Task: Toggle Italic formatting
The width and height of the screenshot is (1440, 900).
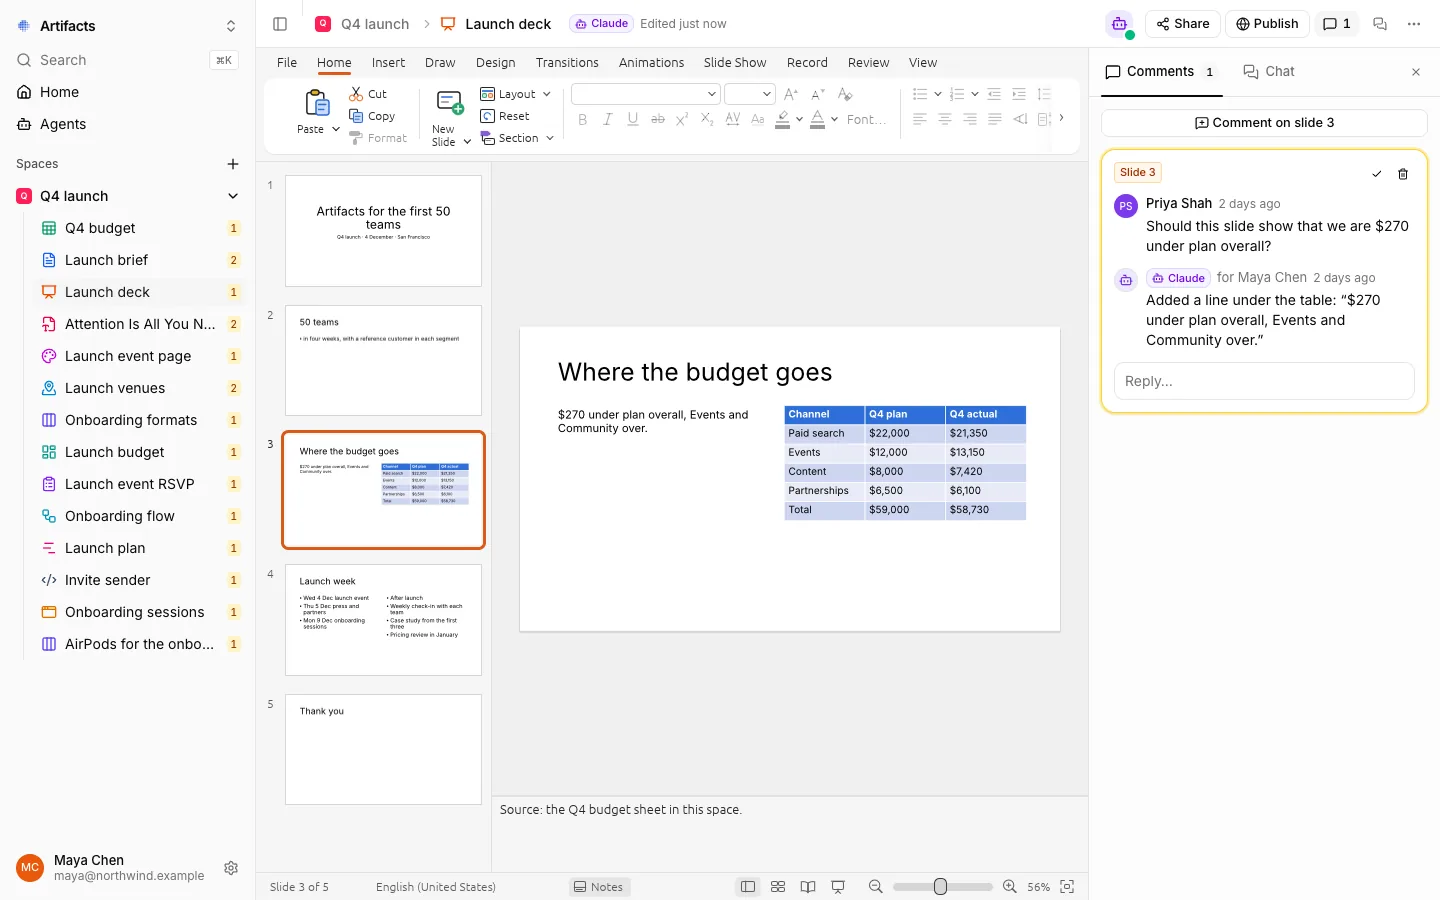Action: pos(608,119)
